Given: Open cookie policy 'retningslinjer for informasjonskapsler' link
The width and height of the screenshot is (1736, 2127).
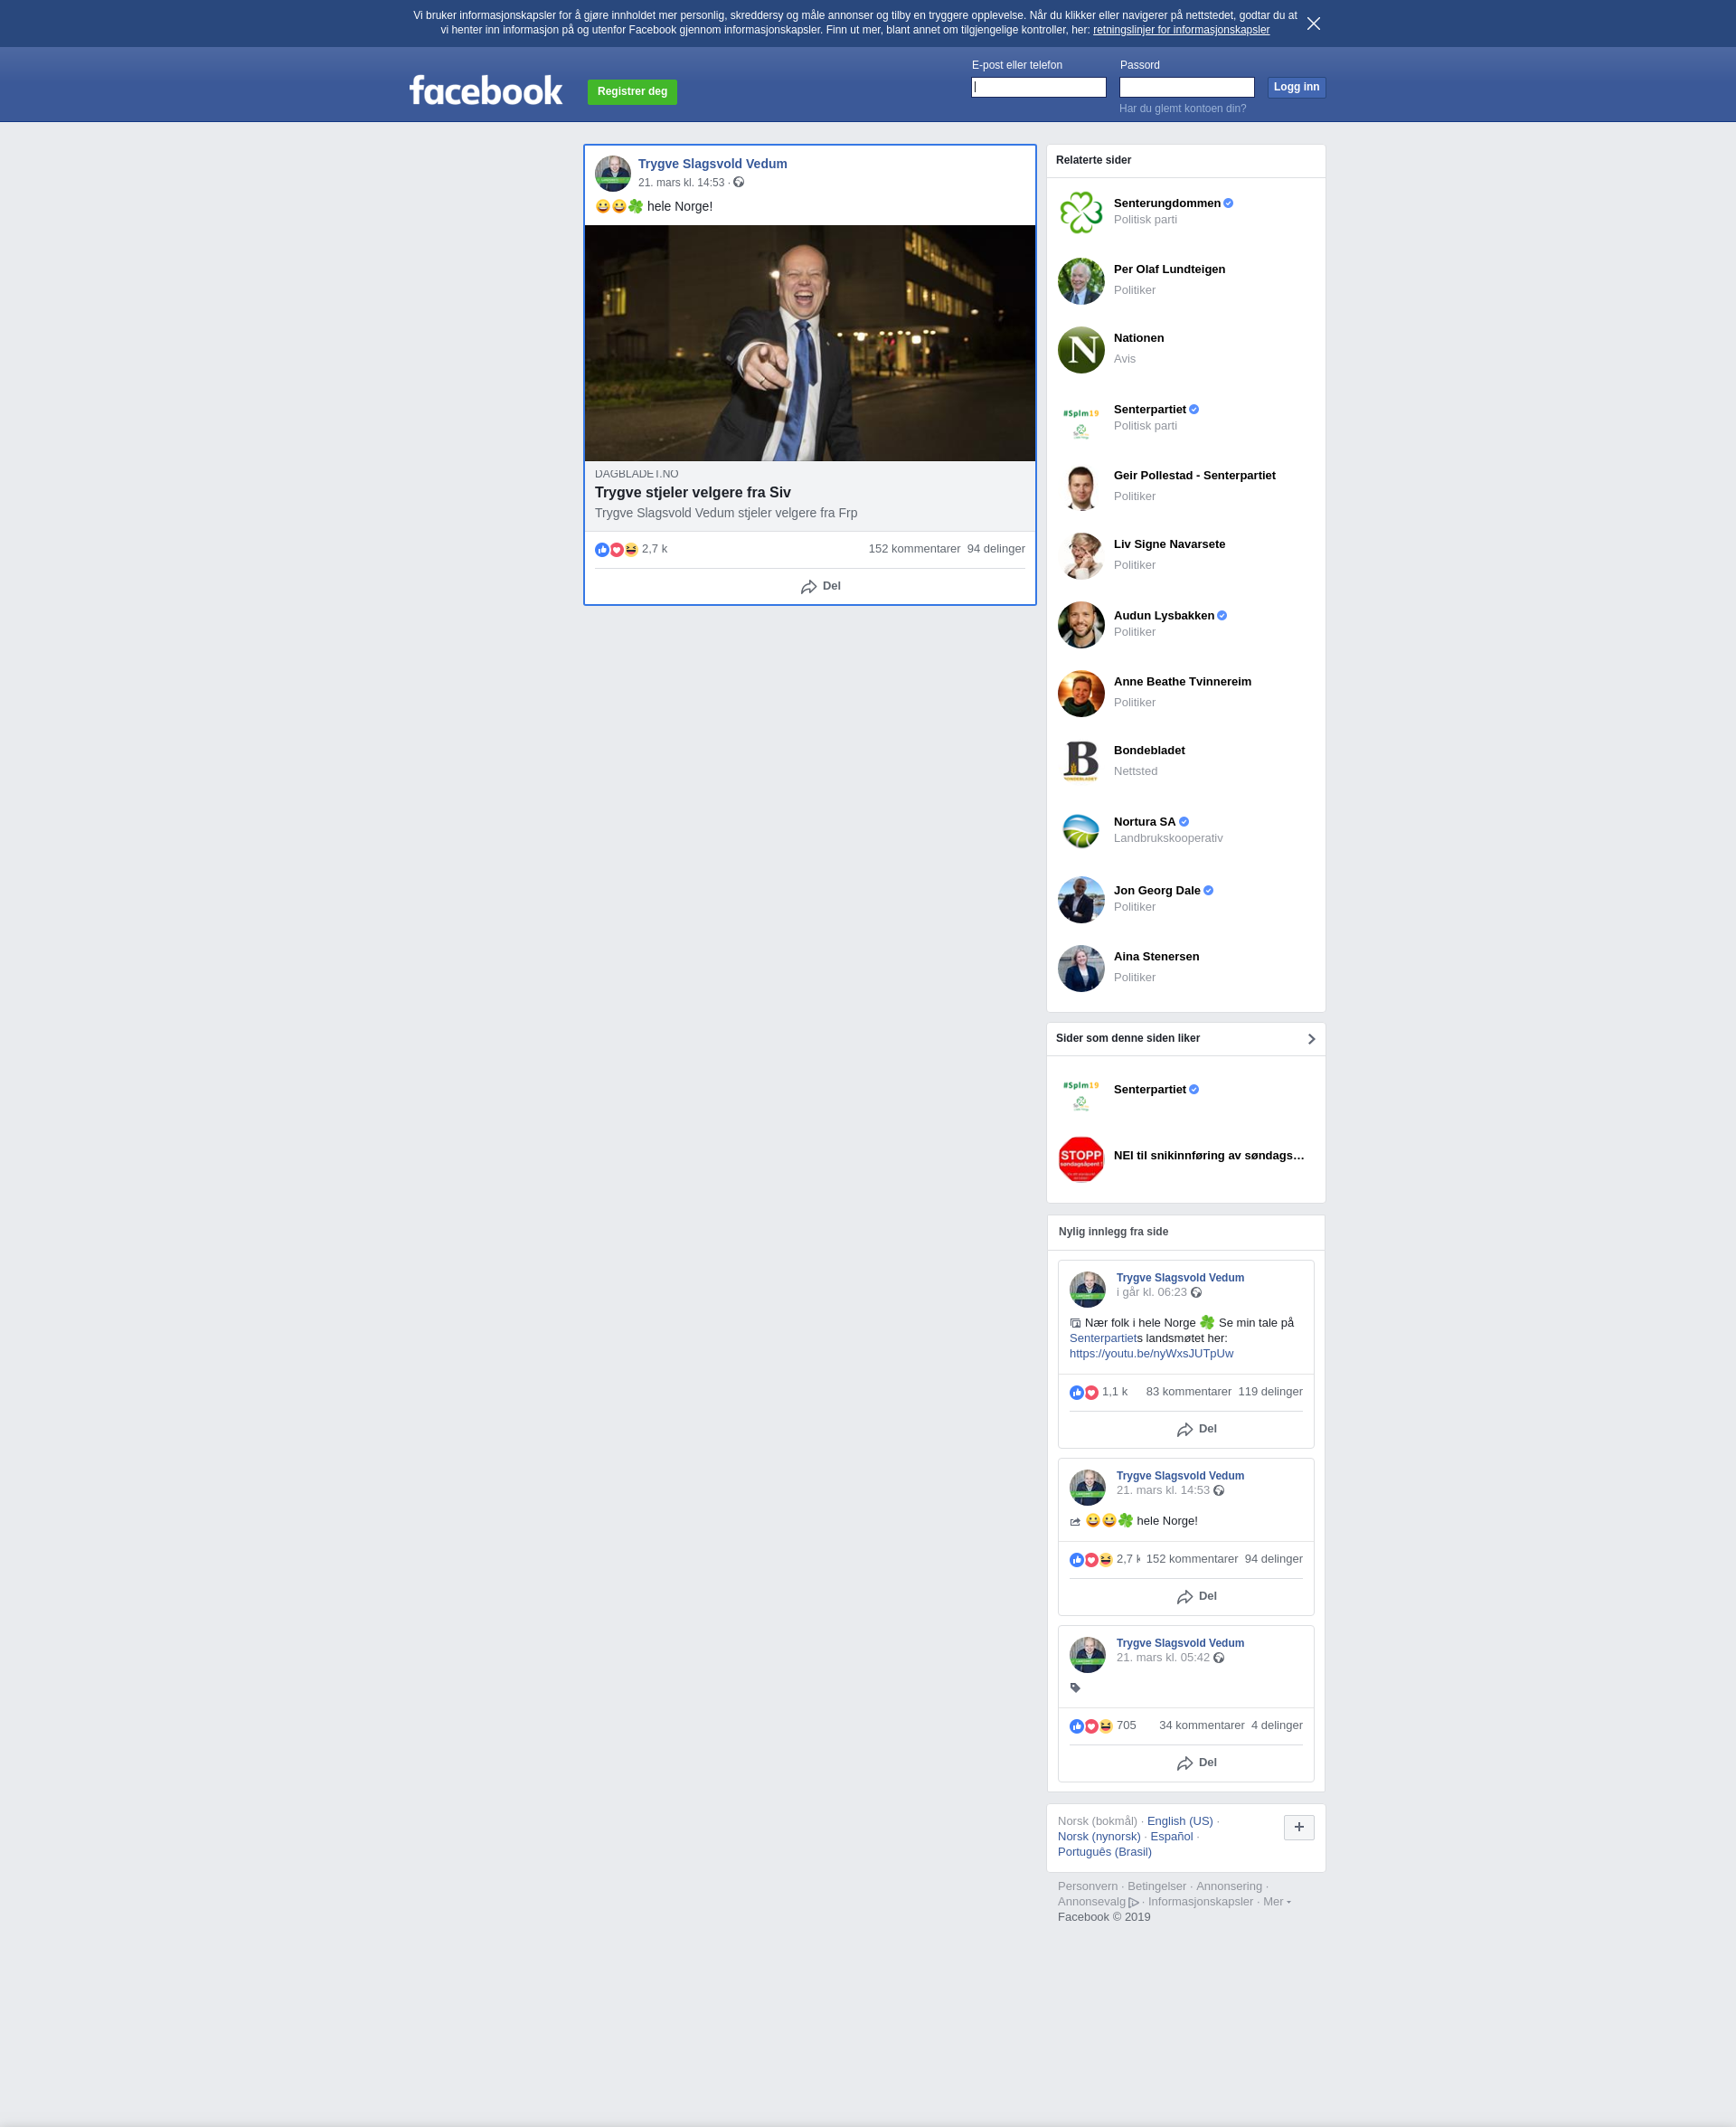Looking at the screenshot, I should (x=1181, y=30).
